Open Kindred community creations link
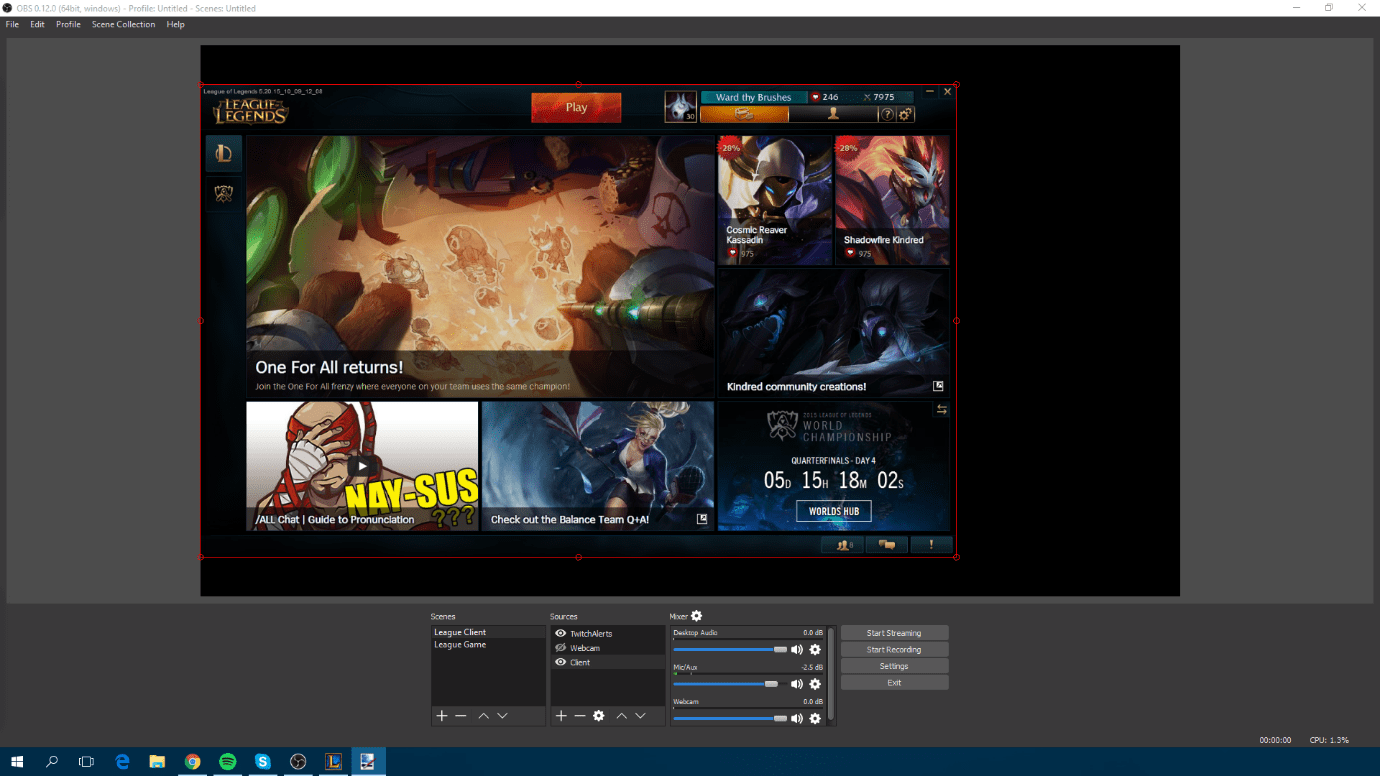The height and width of the screenshot is (776, 1380). (833, 333)
